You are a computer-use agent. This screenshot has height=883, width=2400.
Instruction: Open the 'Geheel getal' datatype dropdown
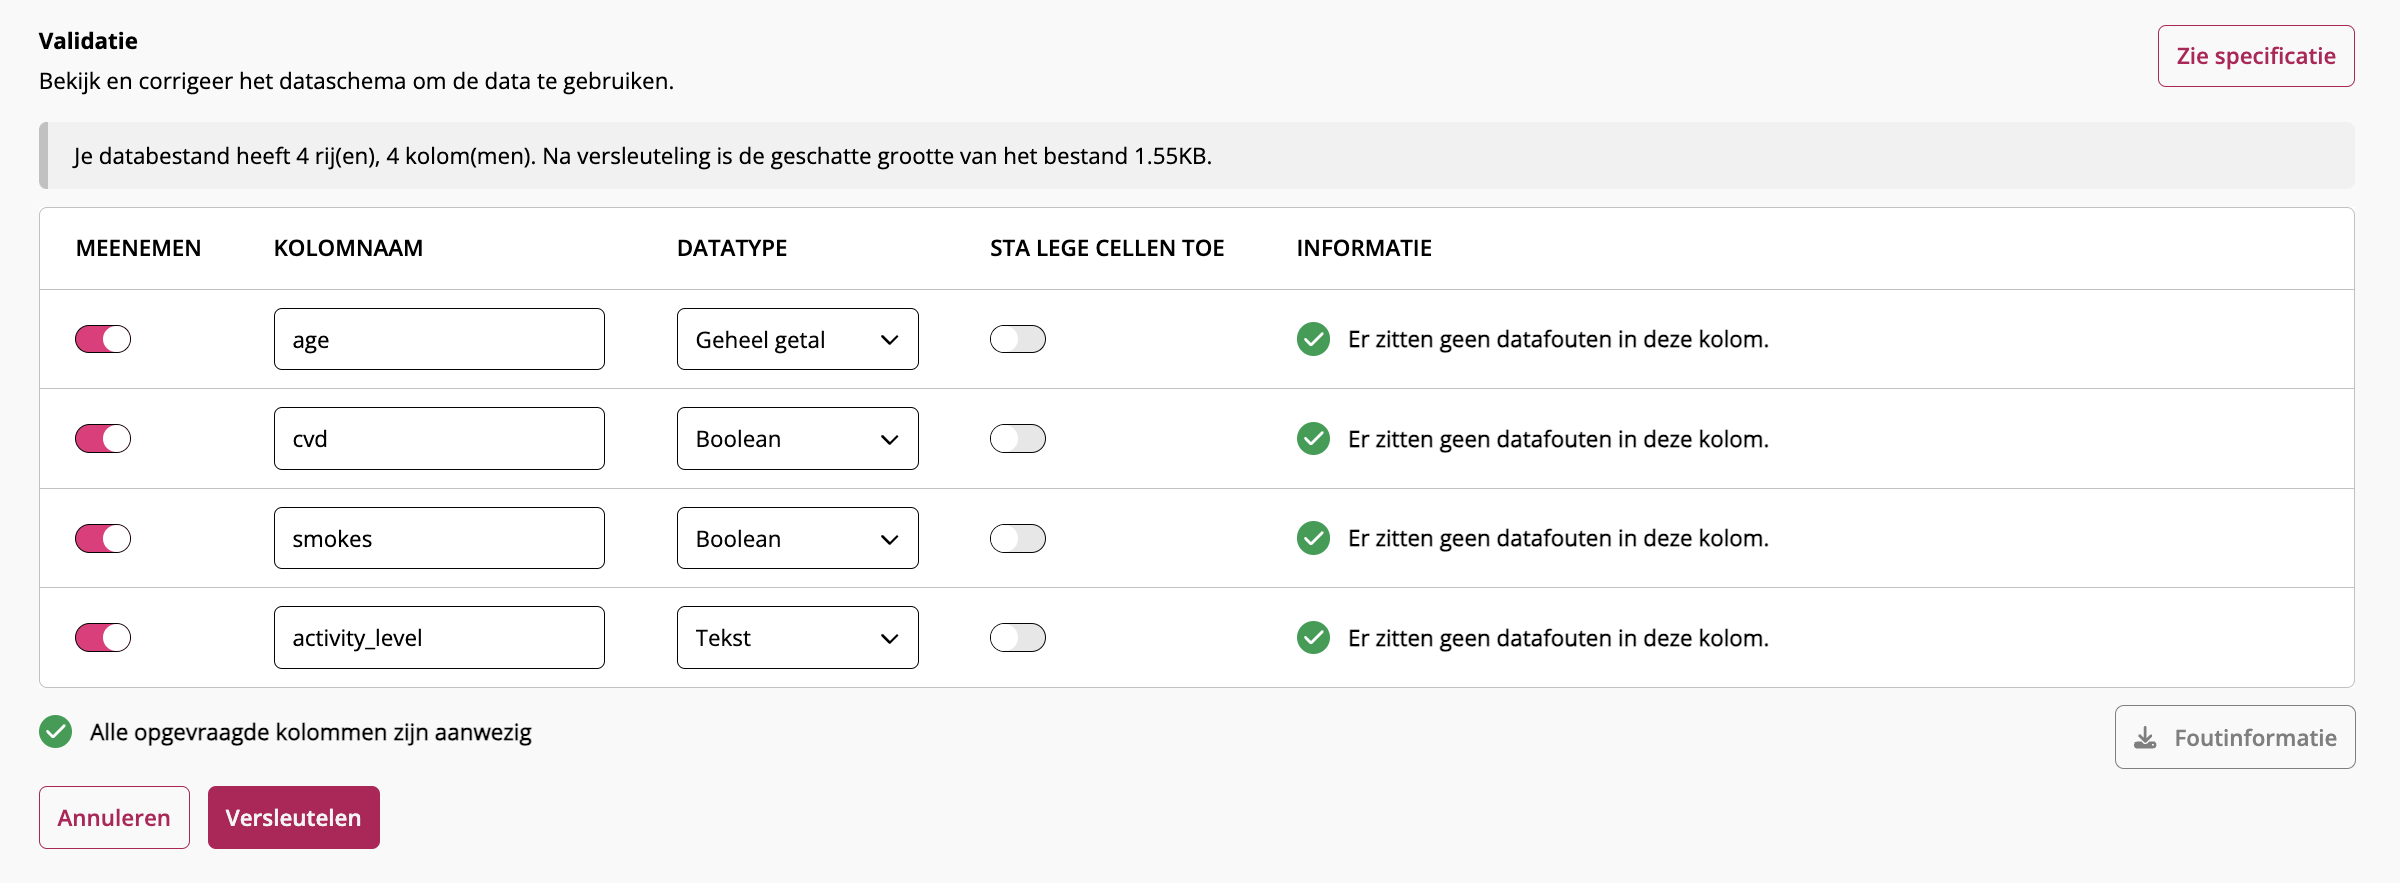(x=797, y=339)
